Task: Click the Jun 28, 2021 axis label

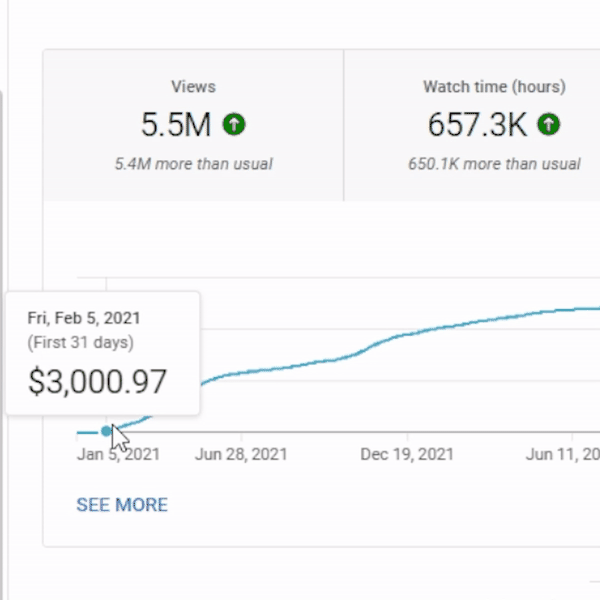Action: click(241, 454)
